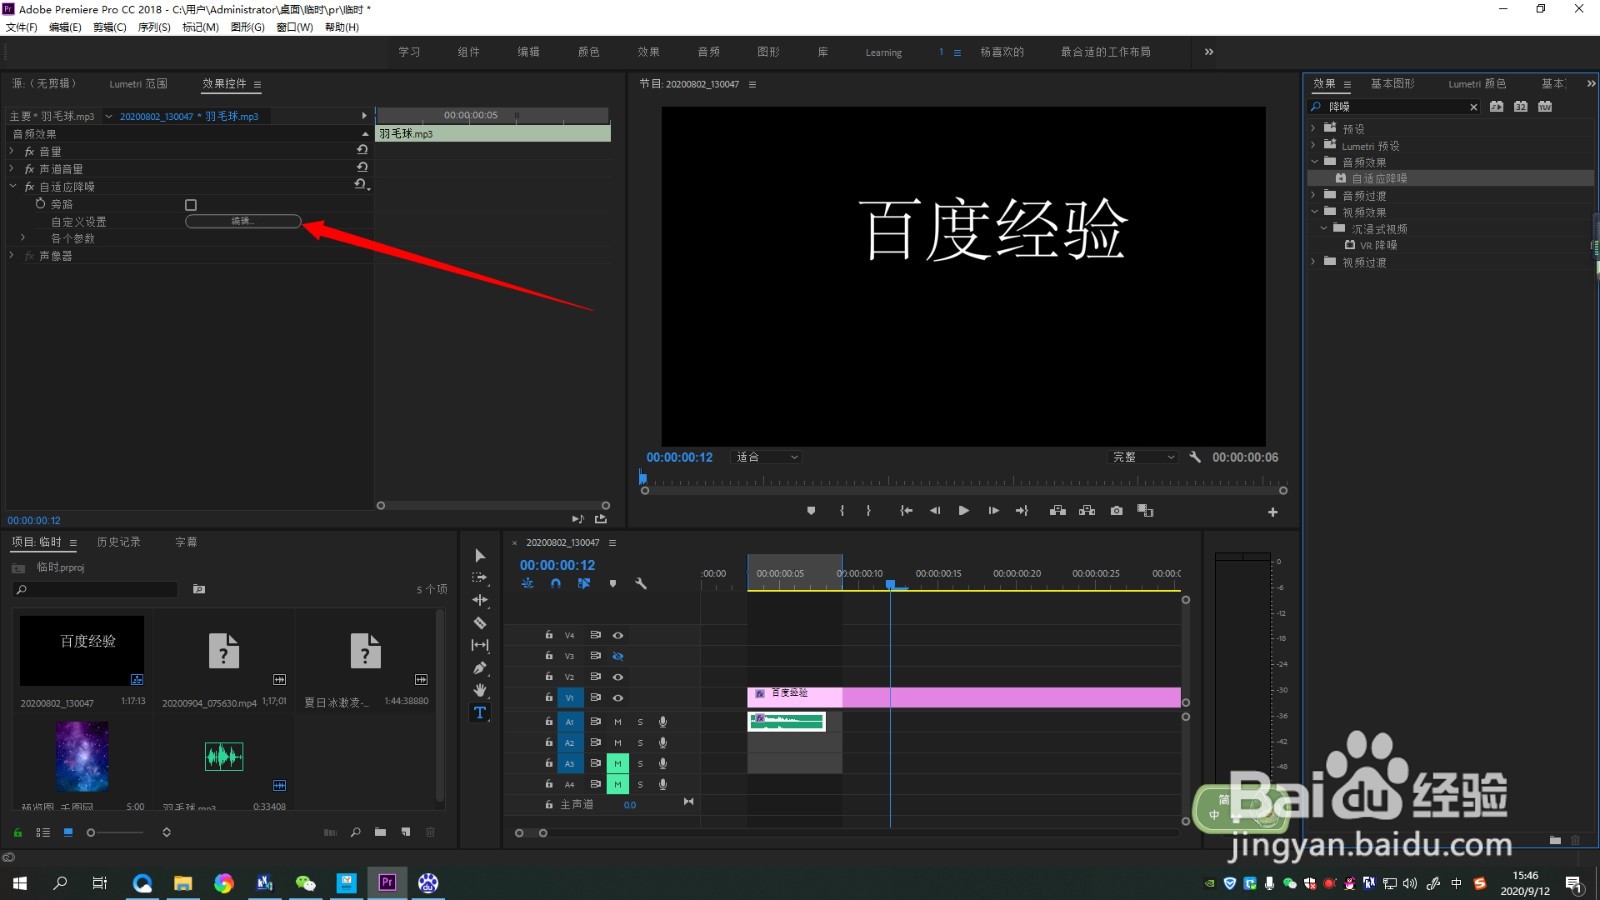The width and height of the screenshot is (1600, 900).
Task: Click Mark In brace button
Action: pos(842,511)
